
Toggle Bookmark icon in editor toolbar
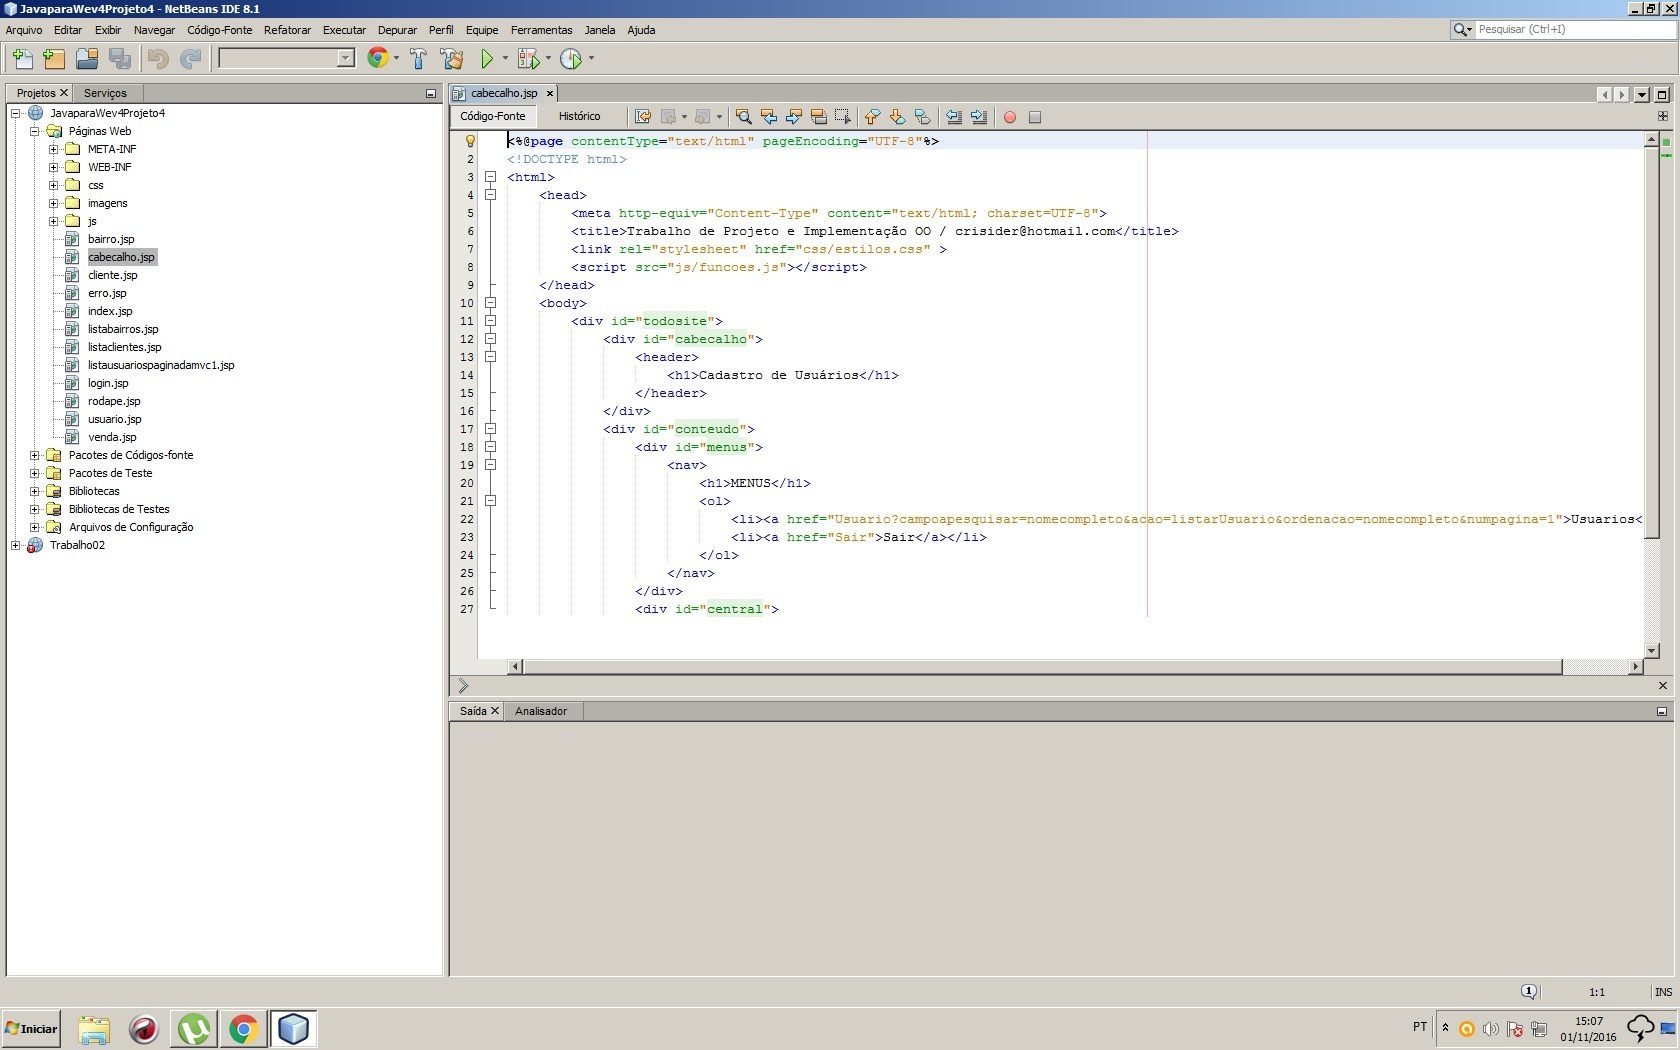[x=922, y=117]
